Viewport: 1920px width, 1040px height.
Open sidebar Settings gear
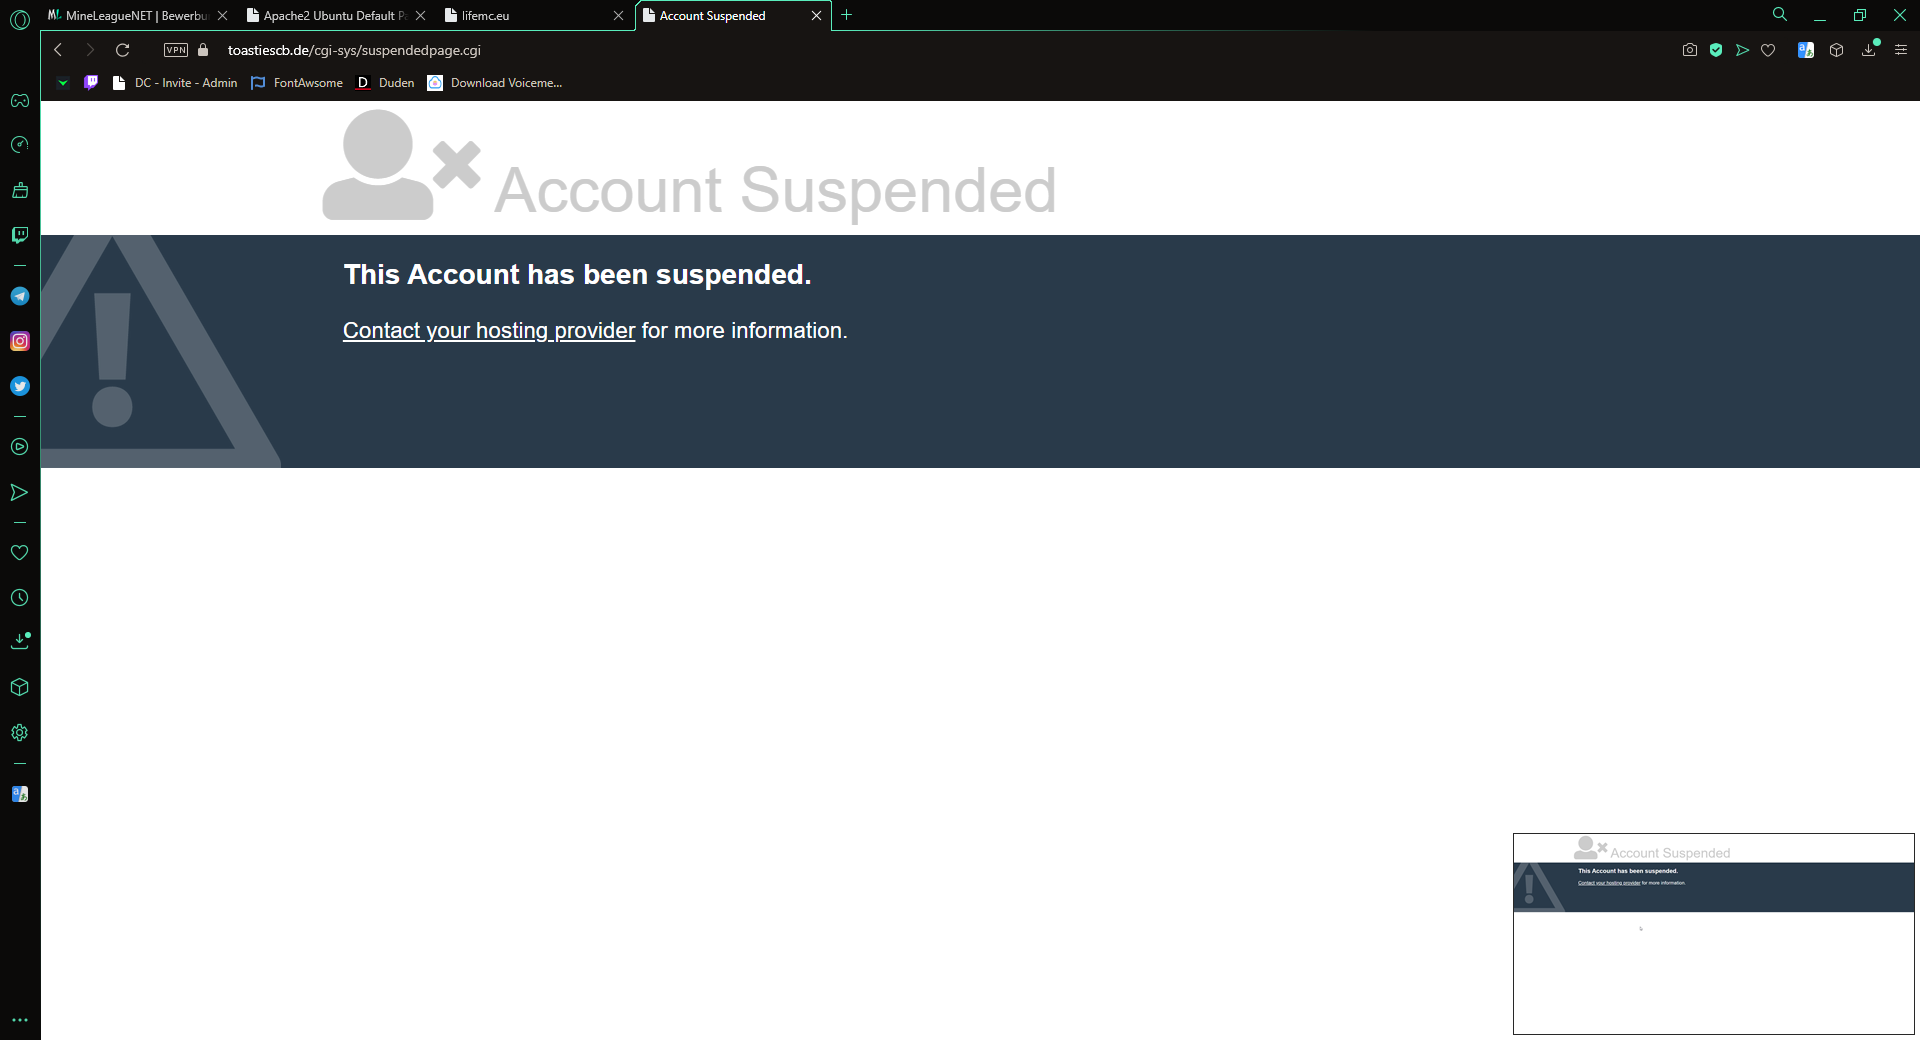20,733
